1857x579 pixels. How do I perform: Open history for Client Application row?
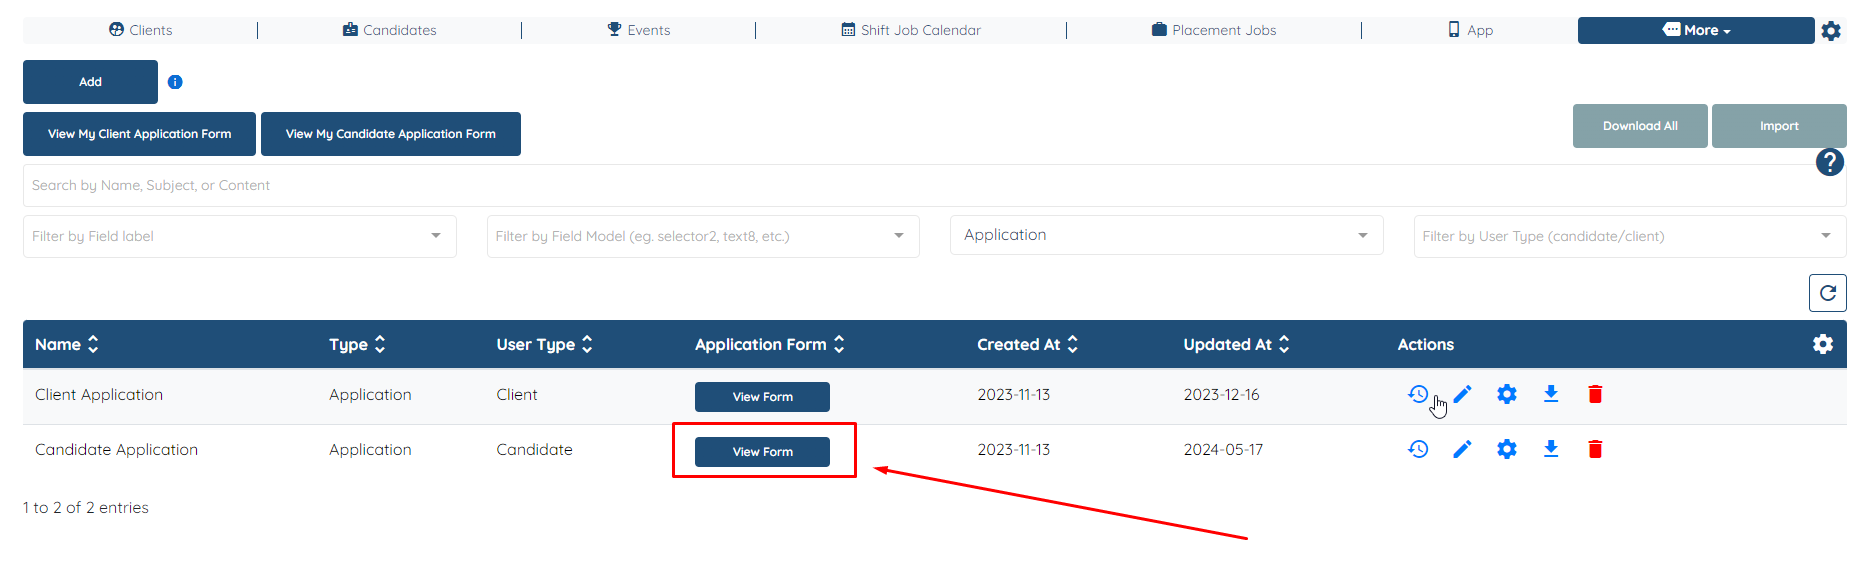click(1418, 394)
